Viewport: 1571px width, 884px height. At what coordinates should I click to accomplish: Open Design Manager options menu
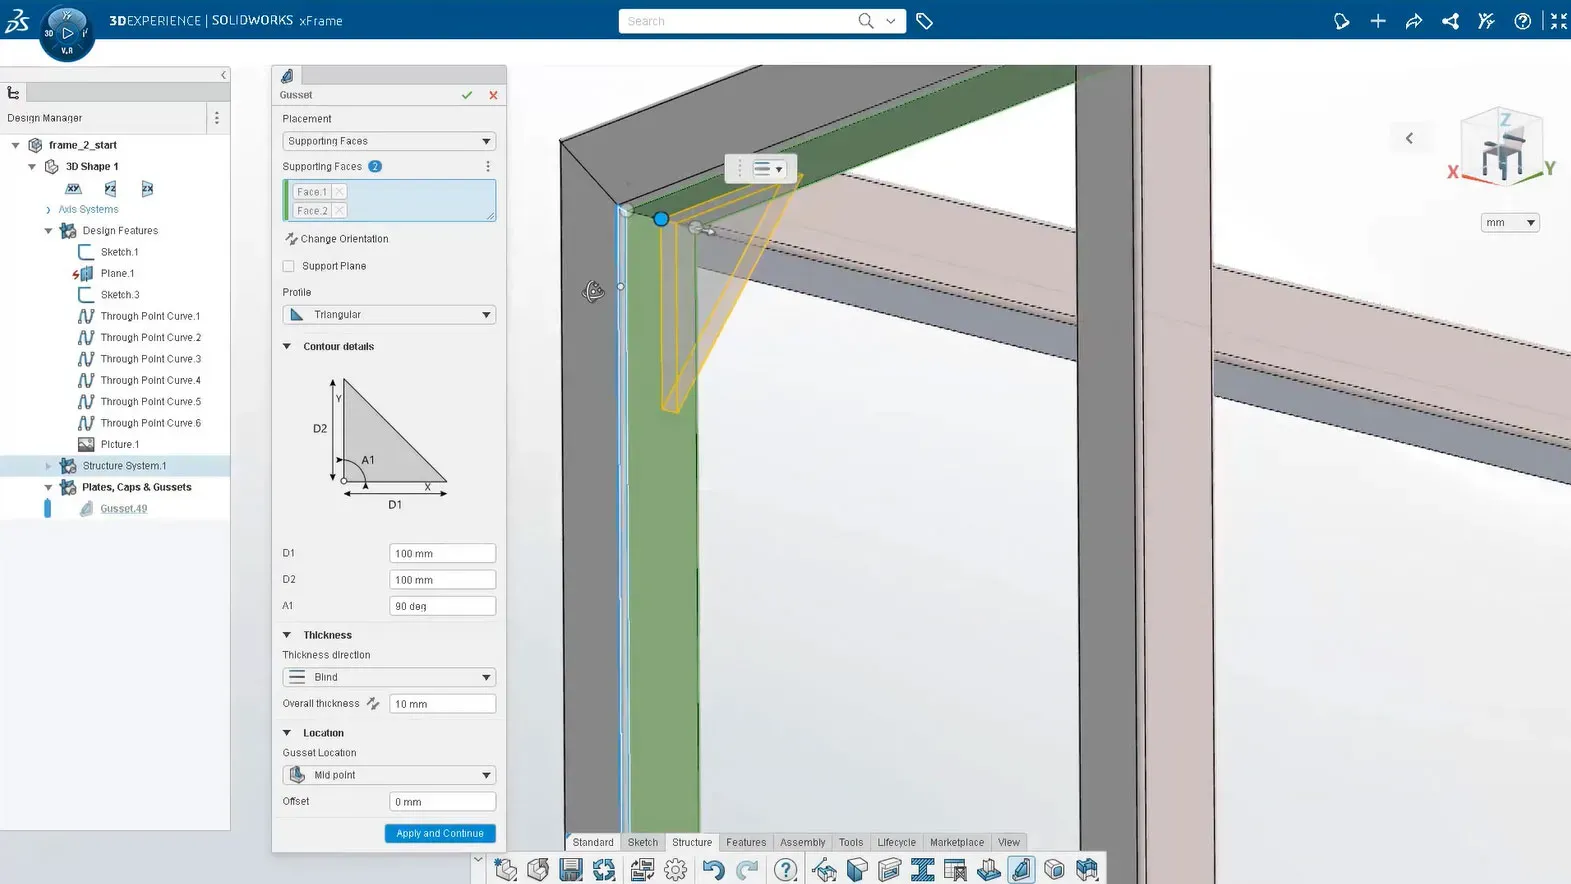point(216,118)
